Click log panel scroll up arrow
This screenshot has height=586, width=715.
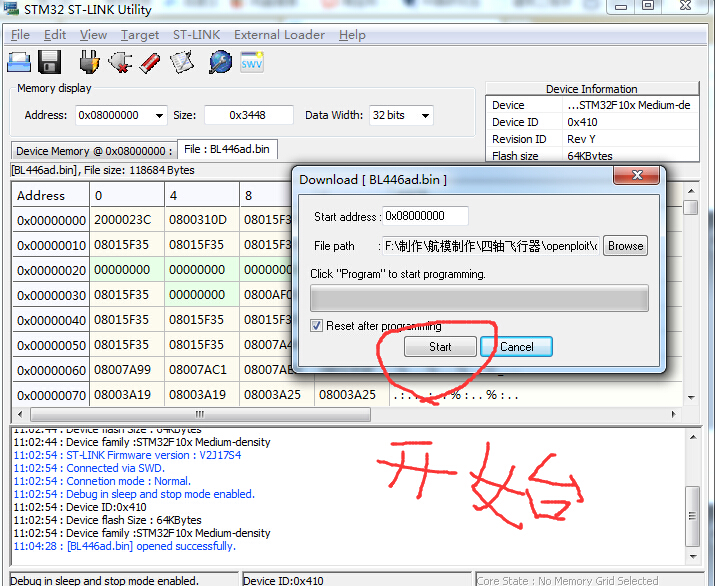click(693, 437)
